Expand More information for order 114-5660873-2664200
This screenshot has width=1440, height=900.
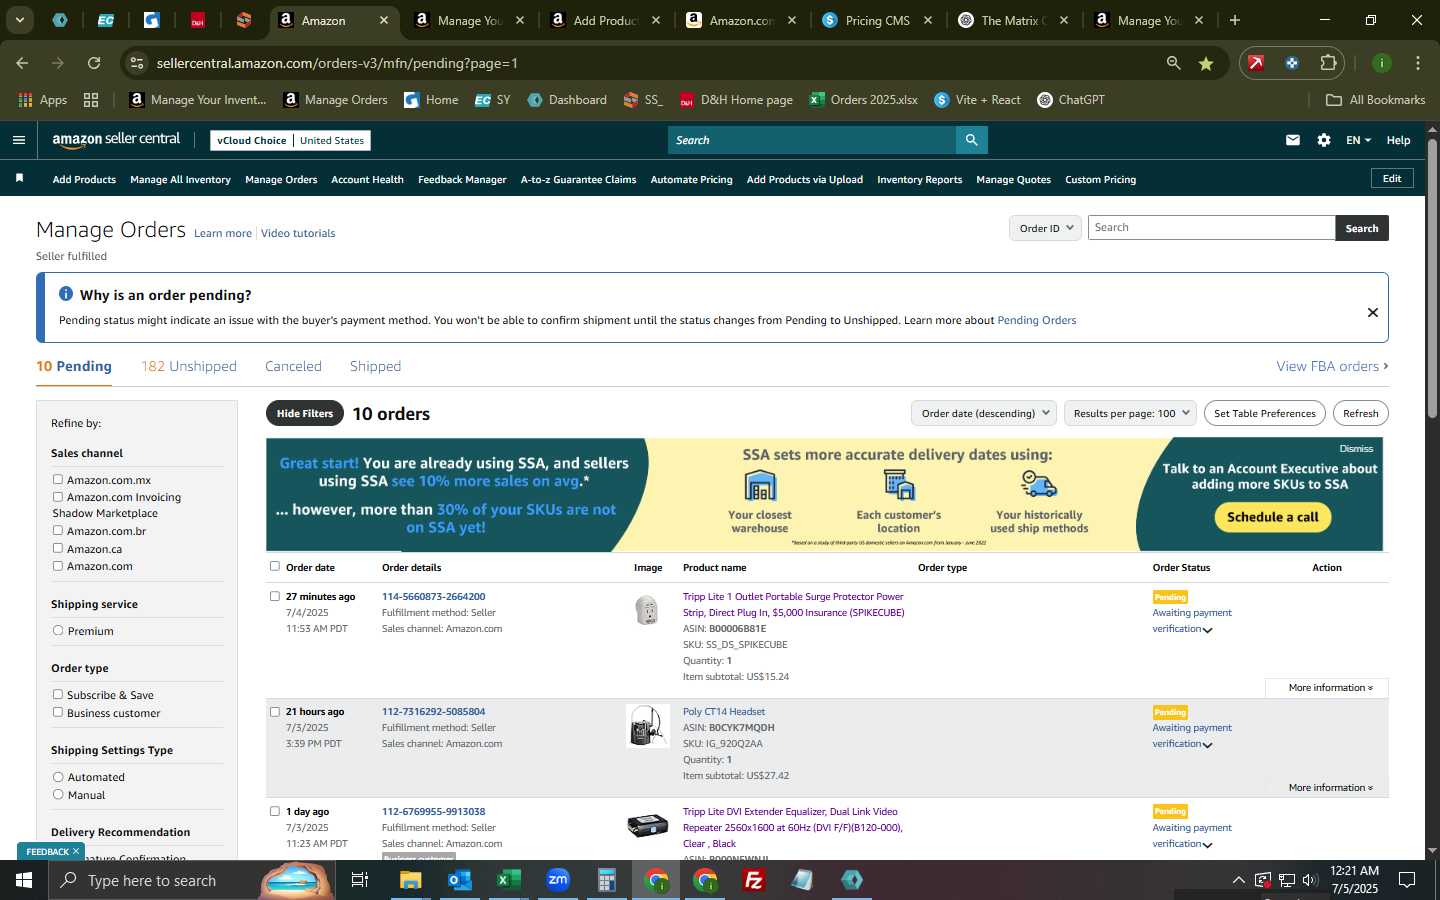[1330, 688]
